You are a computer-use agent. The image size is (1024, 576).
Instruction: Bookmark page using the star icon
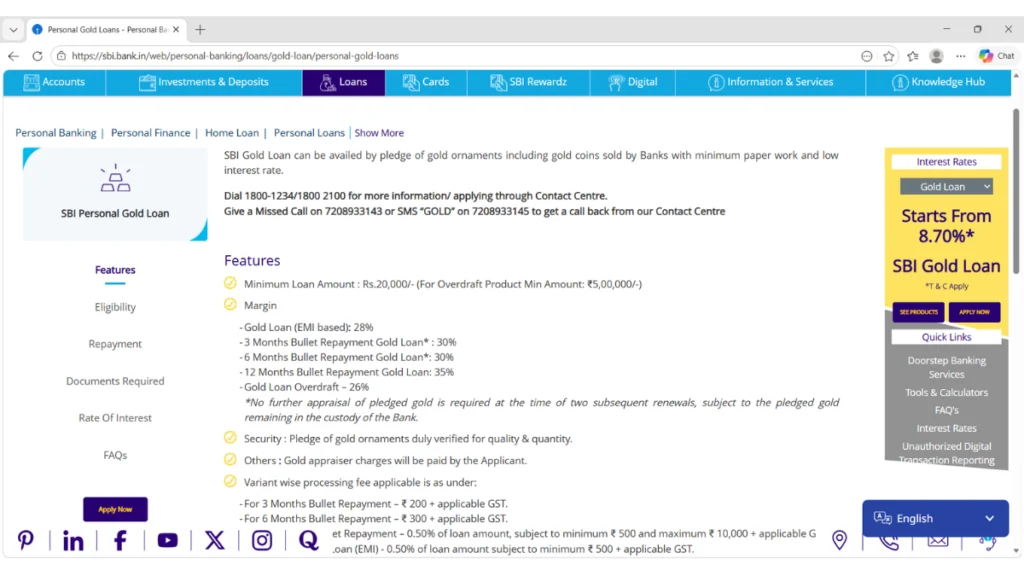coord(889,56)
